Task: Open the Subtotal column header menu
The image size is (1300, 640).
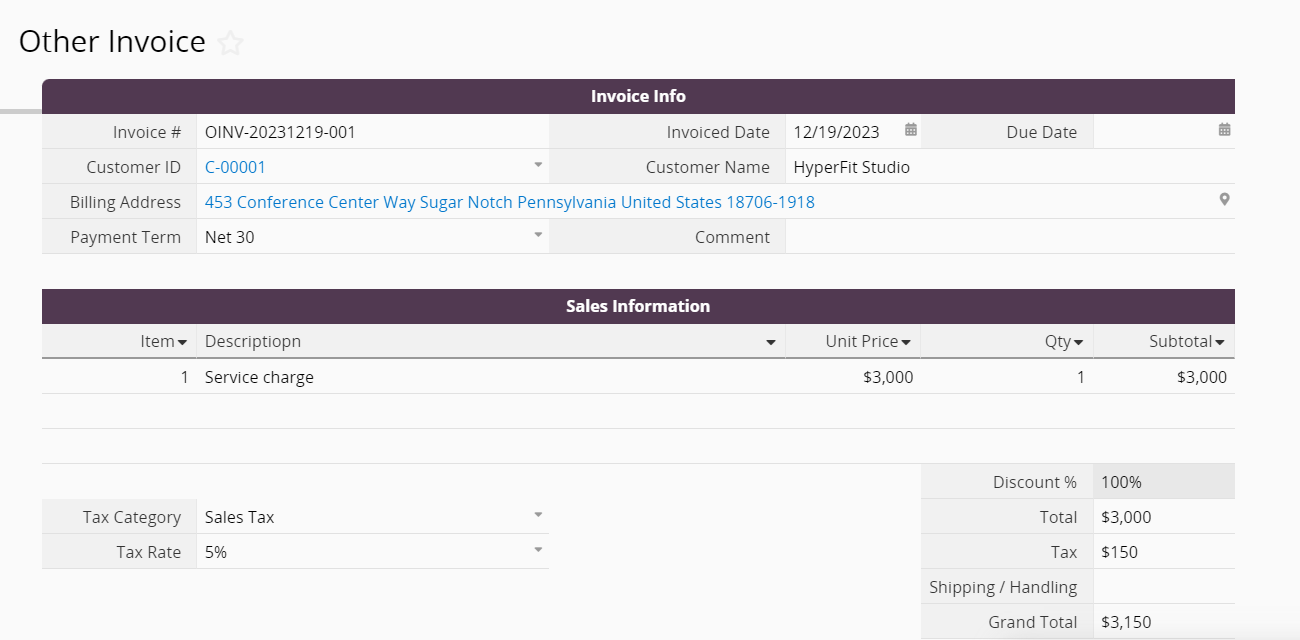Action: [1220, 343]
